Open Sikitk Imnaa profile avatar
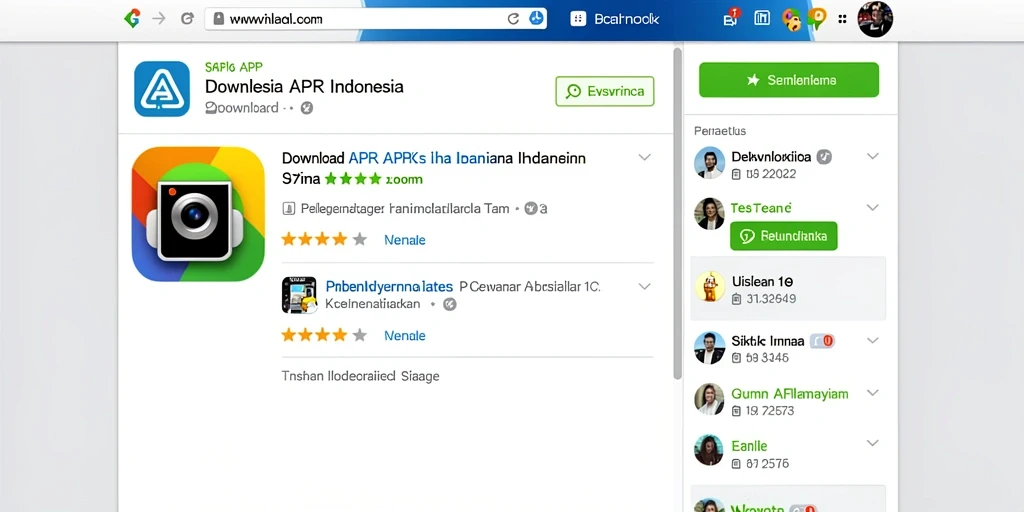The image size is (1024, 512). tap(709, 347)
